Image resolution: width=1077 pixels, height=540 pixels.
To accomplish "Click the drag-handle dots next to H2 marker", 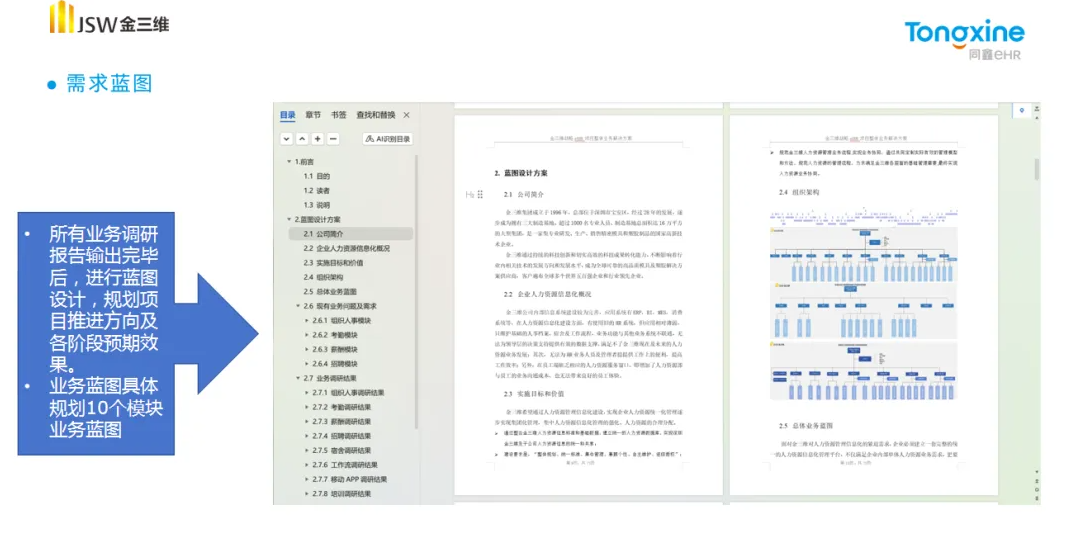I will (x=480, y=194).
